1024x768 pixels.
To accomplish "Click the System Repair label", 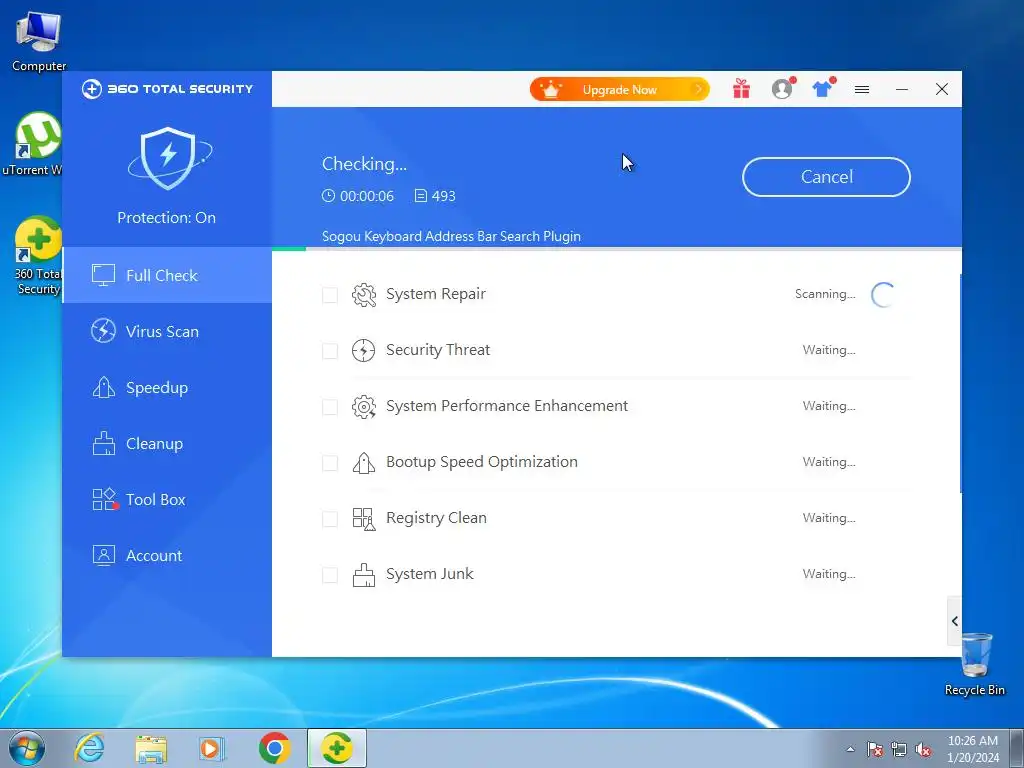I will click(x=436, y=295).
